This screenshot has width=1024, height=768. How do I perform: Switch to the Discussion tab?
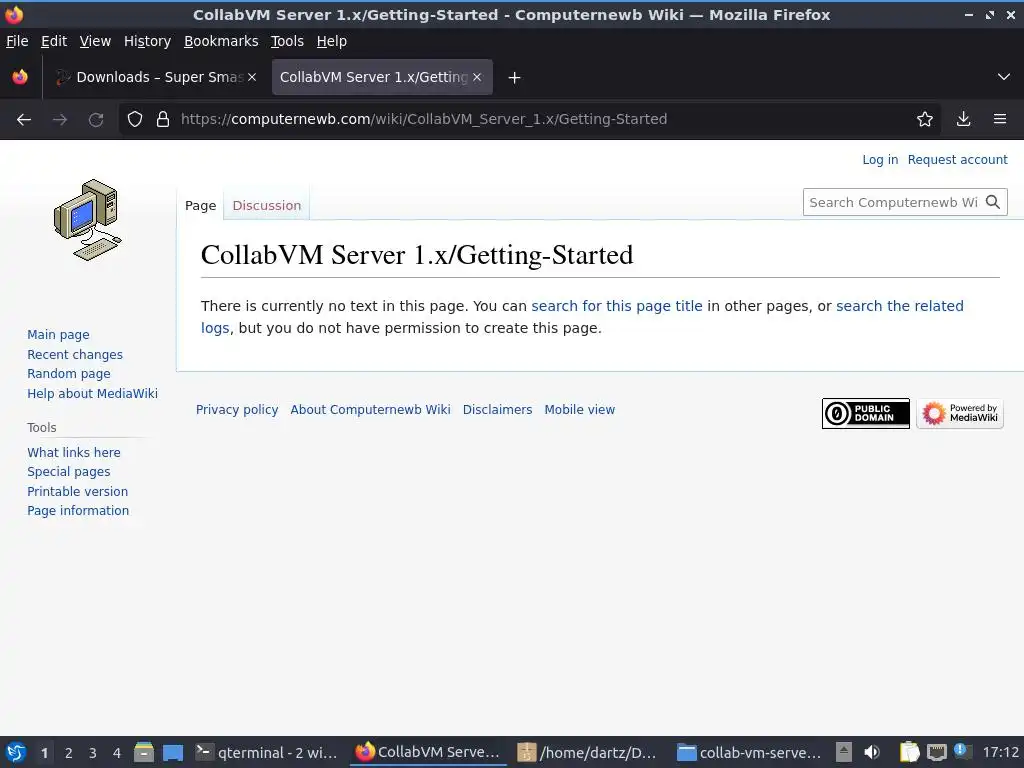click(x=266, y=205)
